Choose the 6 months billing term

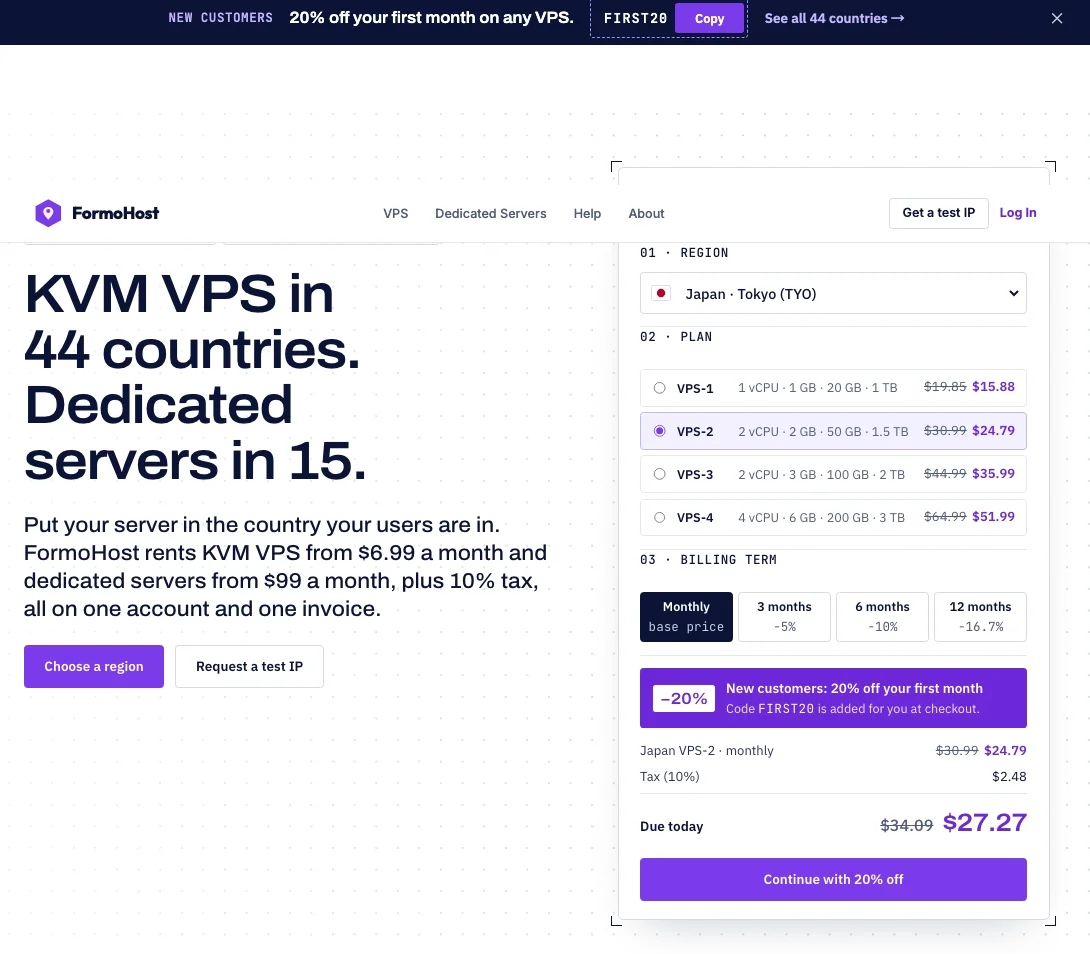(x=882, y=617)
